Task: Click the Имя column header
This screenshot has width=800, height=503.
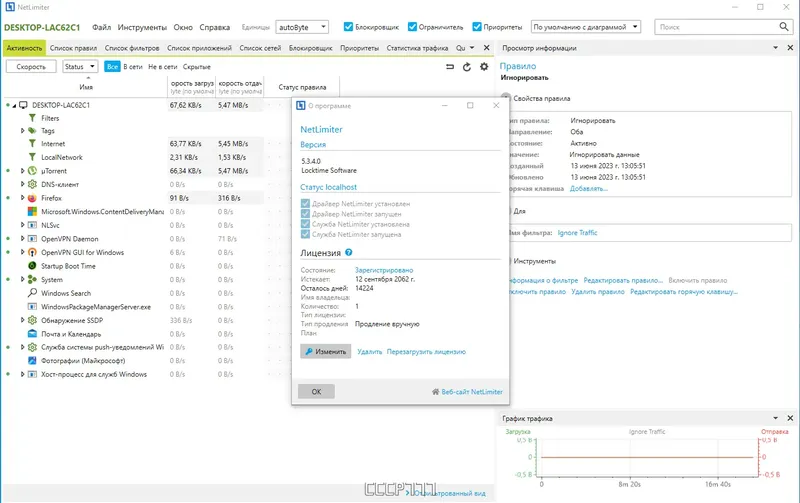Action: [86, 87]
